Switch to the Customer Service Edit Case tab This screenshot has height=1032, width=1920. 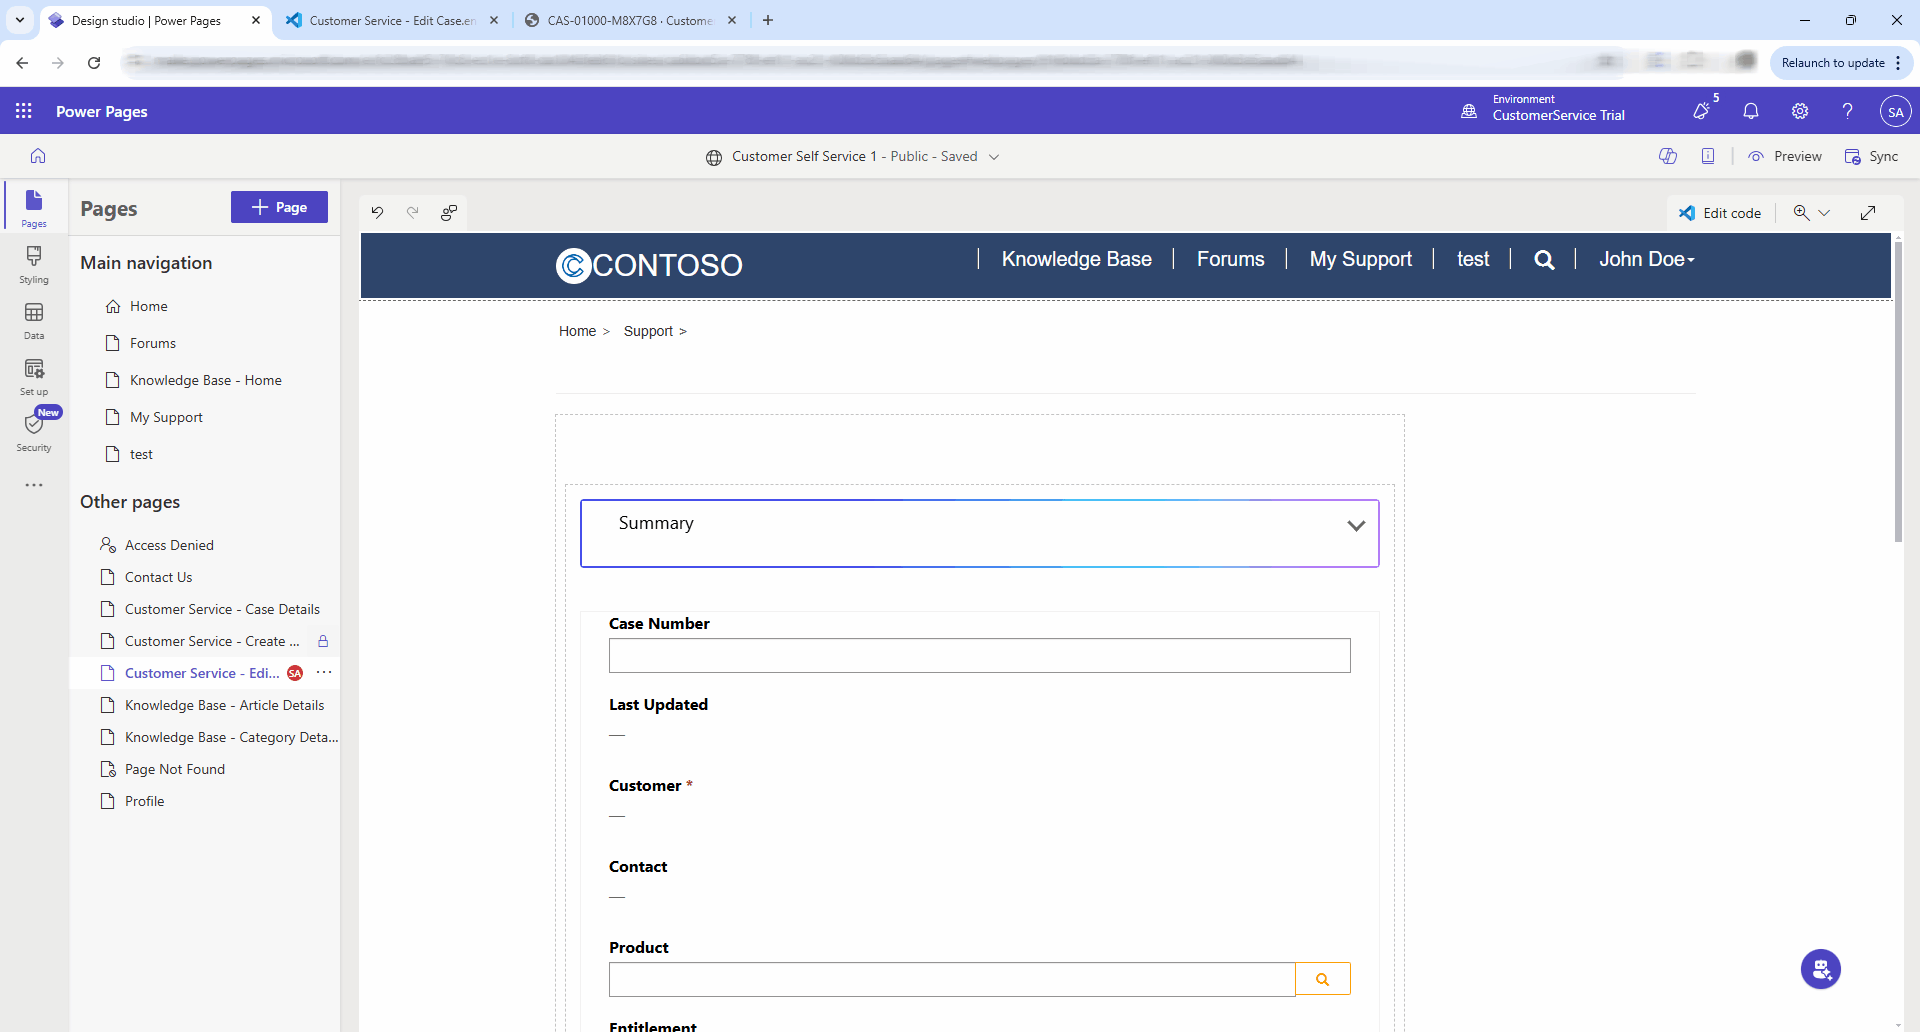click(390, 20)
